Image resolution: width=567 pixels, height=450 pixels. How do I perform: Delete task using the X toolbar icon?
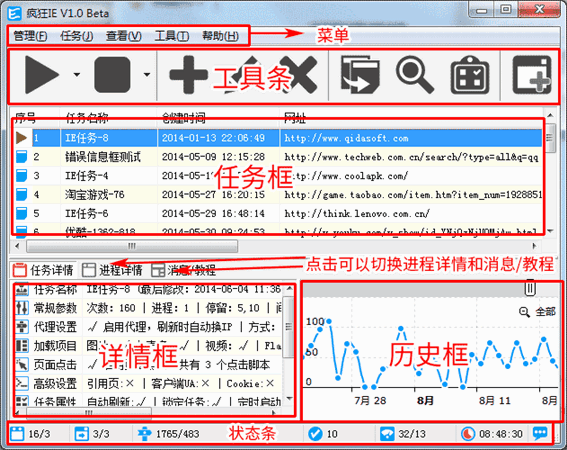click(299, 75)
